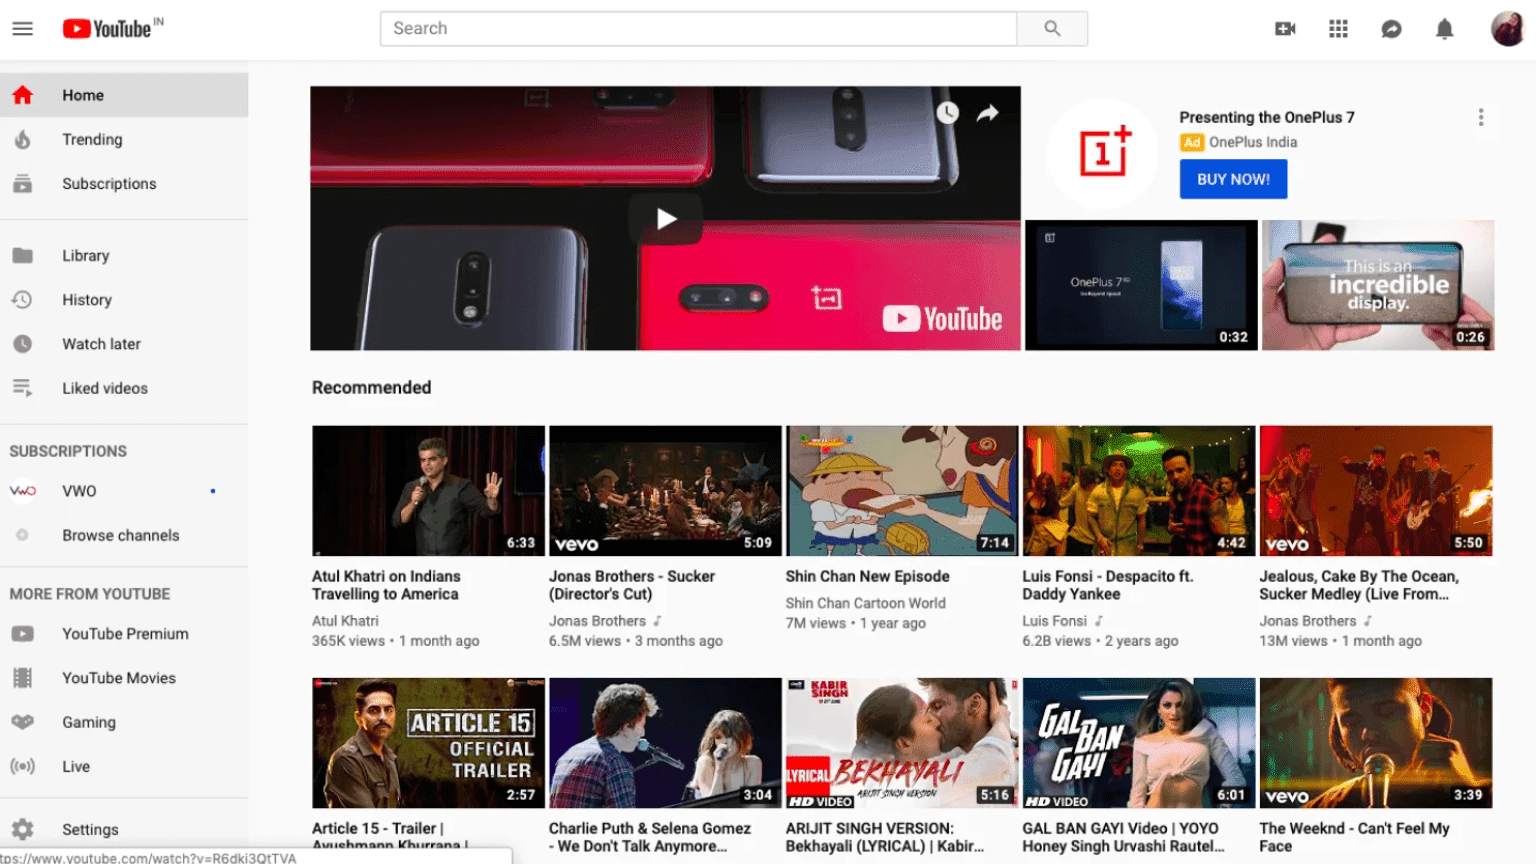Screen dimensions: 1536x864
Task: Click the YouTube logo
Action: coord(108,29)
